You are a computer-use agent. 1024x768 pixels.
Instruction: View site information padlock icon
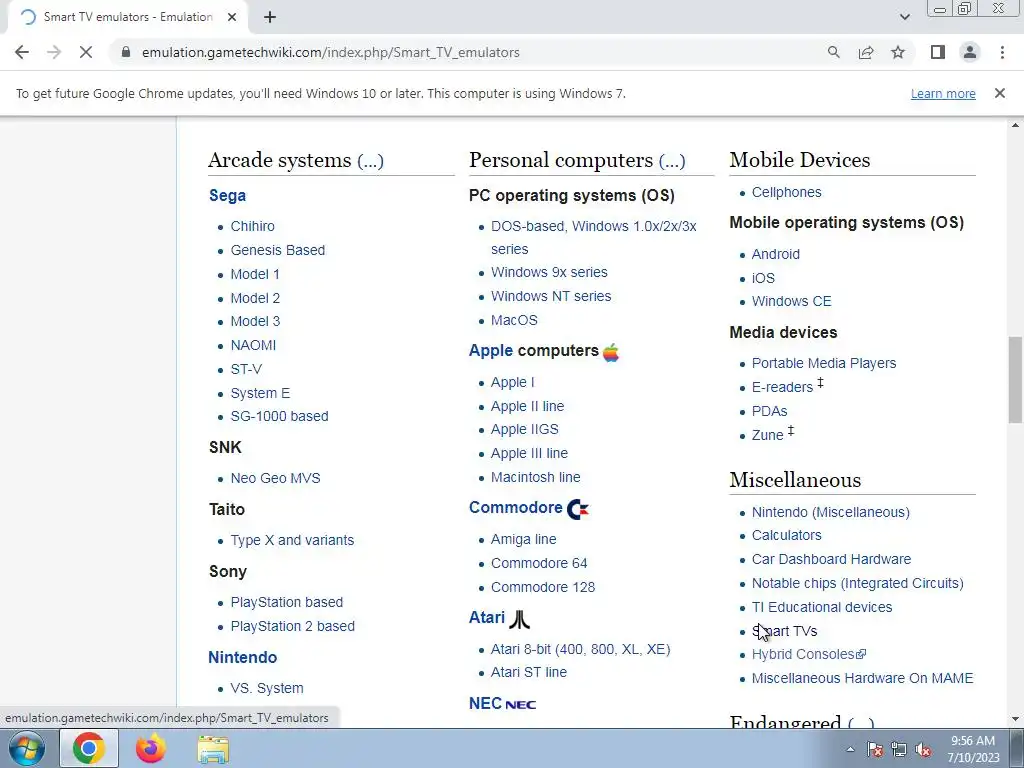126,52
